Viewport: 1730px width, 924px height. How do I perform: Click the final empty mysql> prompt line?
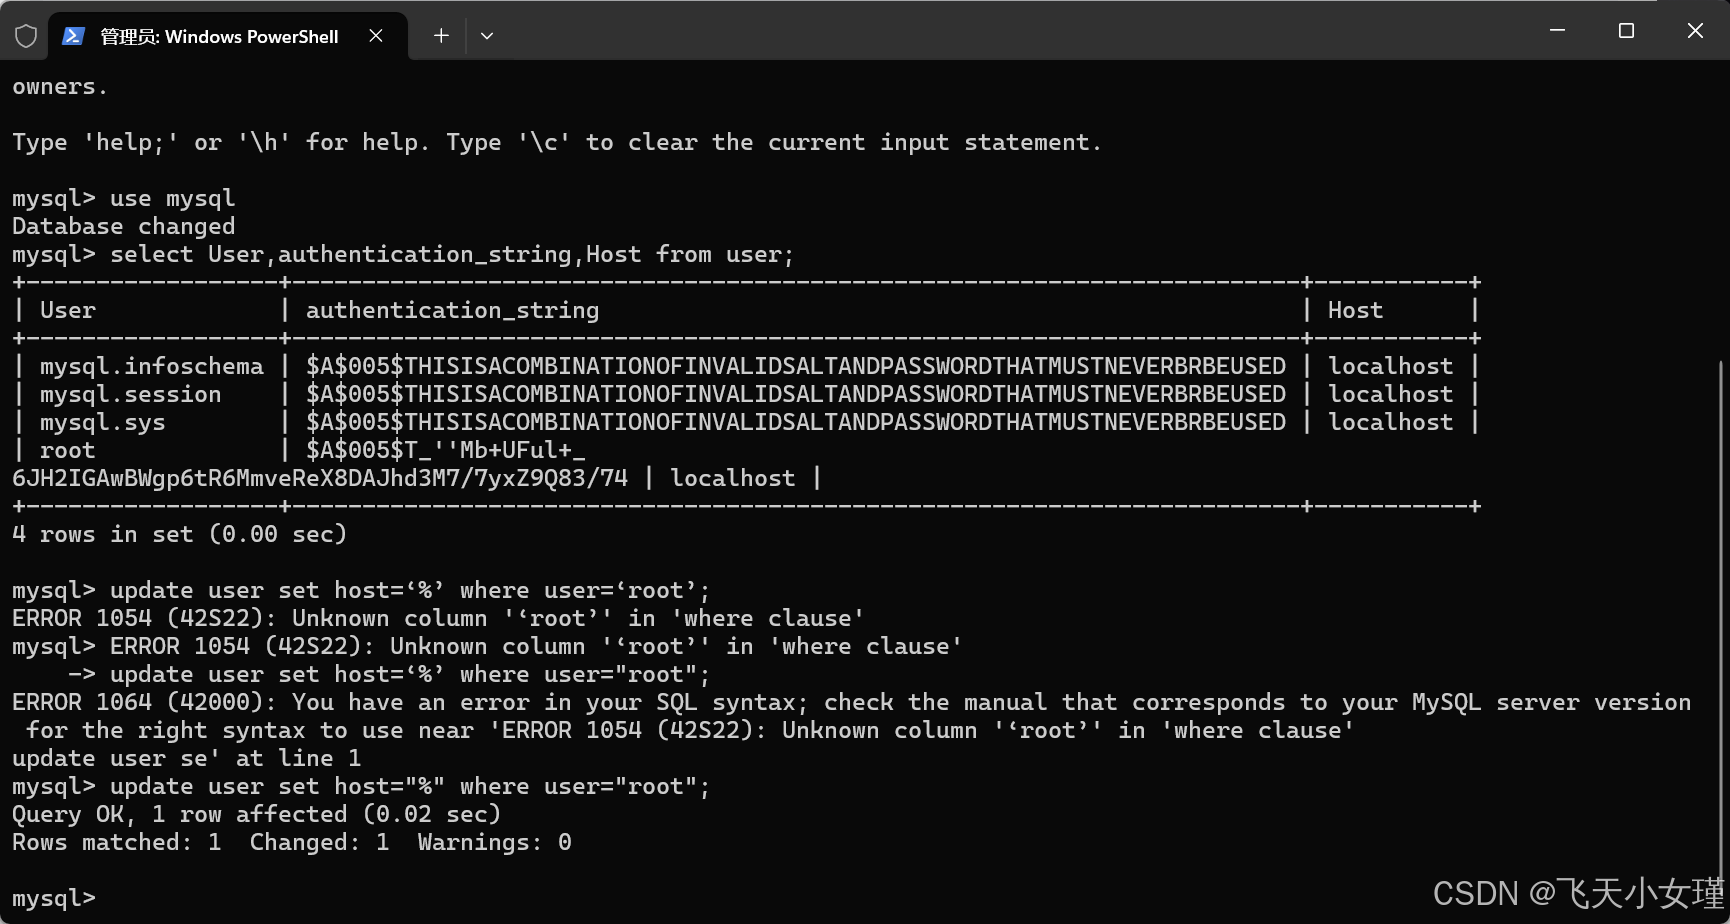(x=54, y=898)
